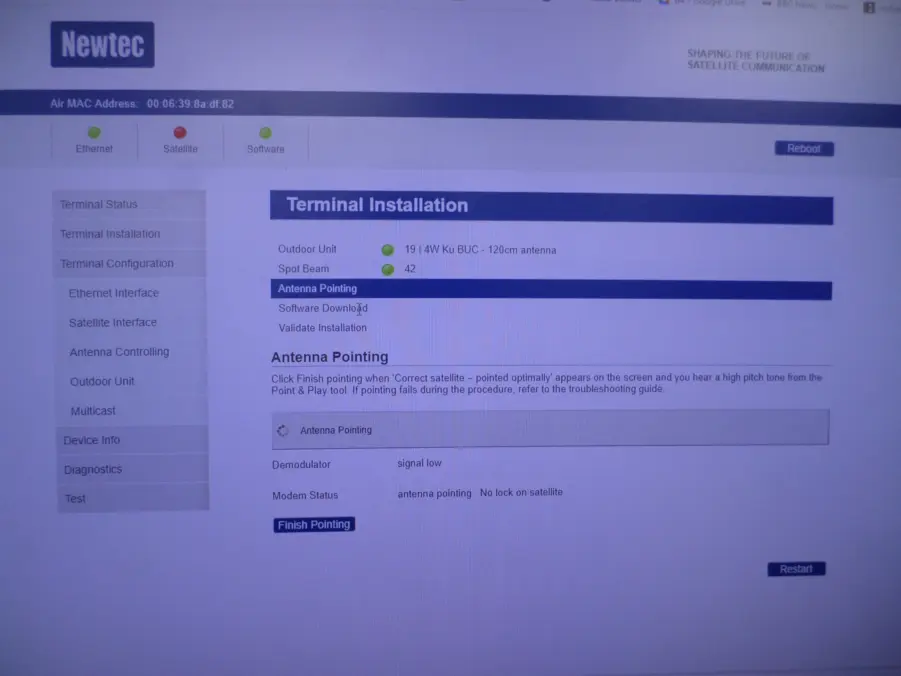Open Terminal Status in the sidebar
The width and height of the screenshot is (901, 676).
tap(99, 205)
